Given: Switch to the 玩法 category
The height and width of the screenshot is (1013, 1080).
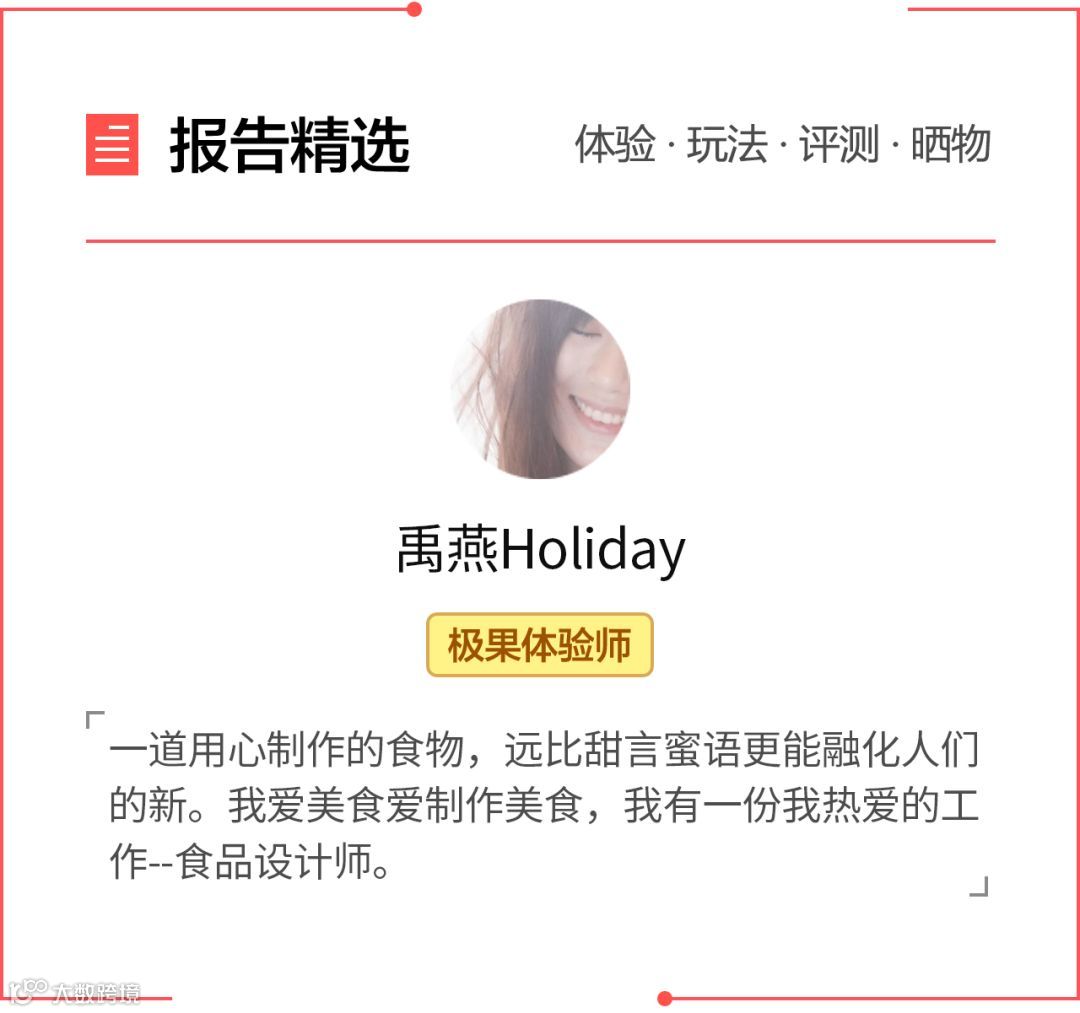Looking at the screenshot, I should coord(727,145).
